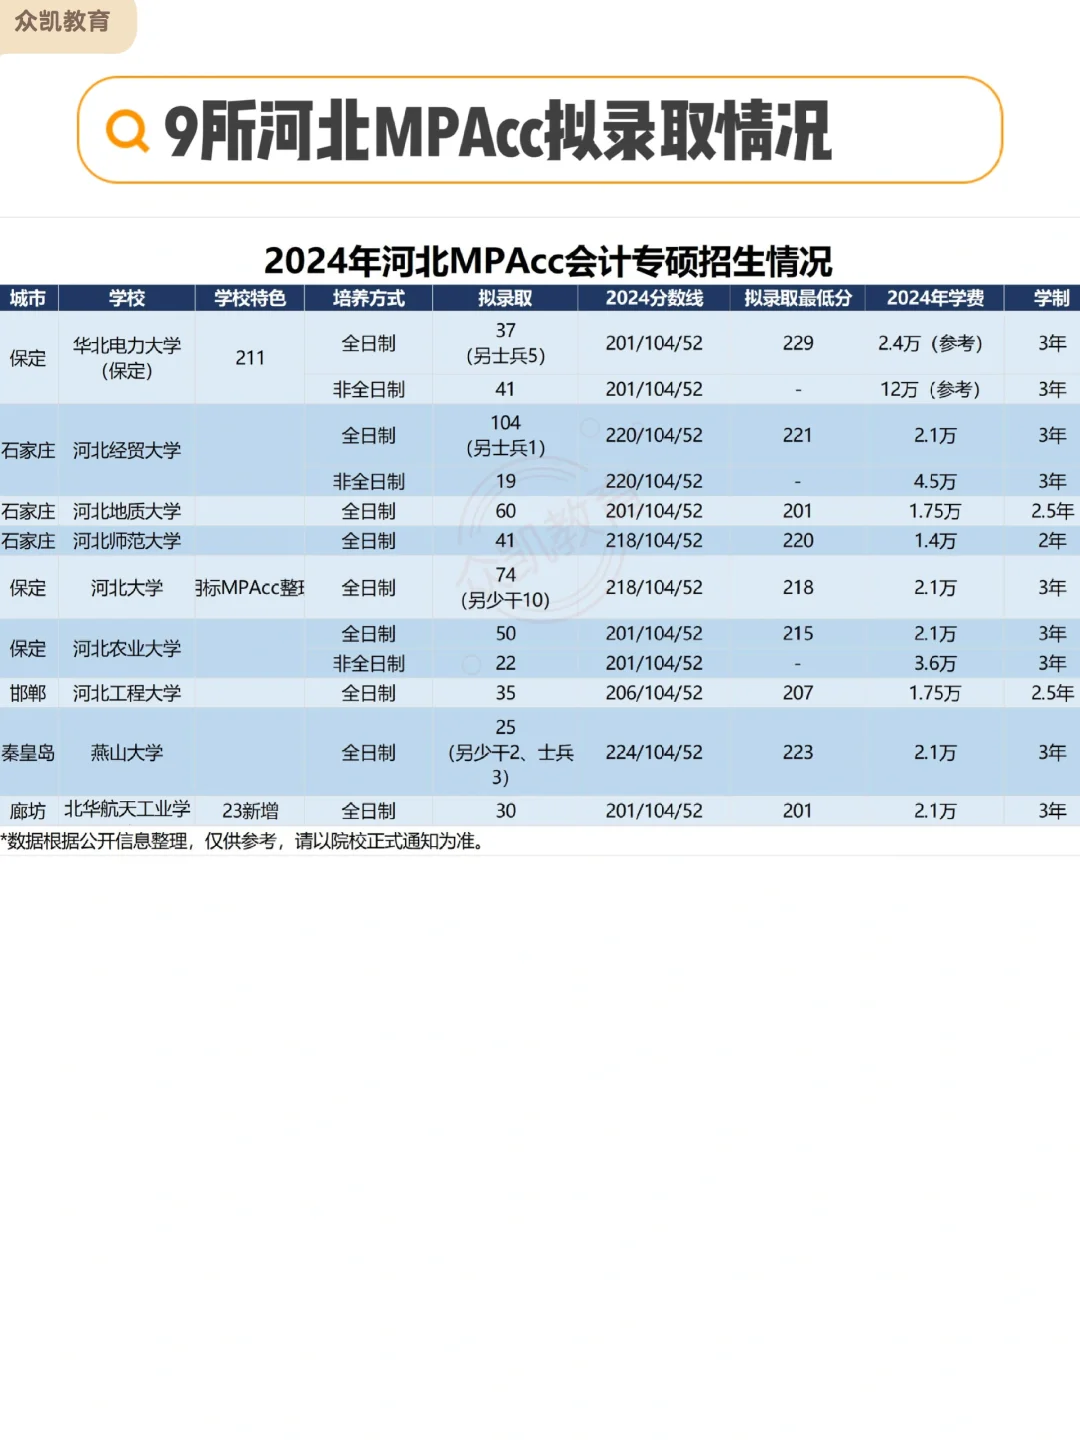This screenshot has height=1440, width=1080.
Task: Select the 河北地质大学 school cell
Action: (127, 511)
